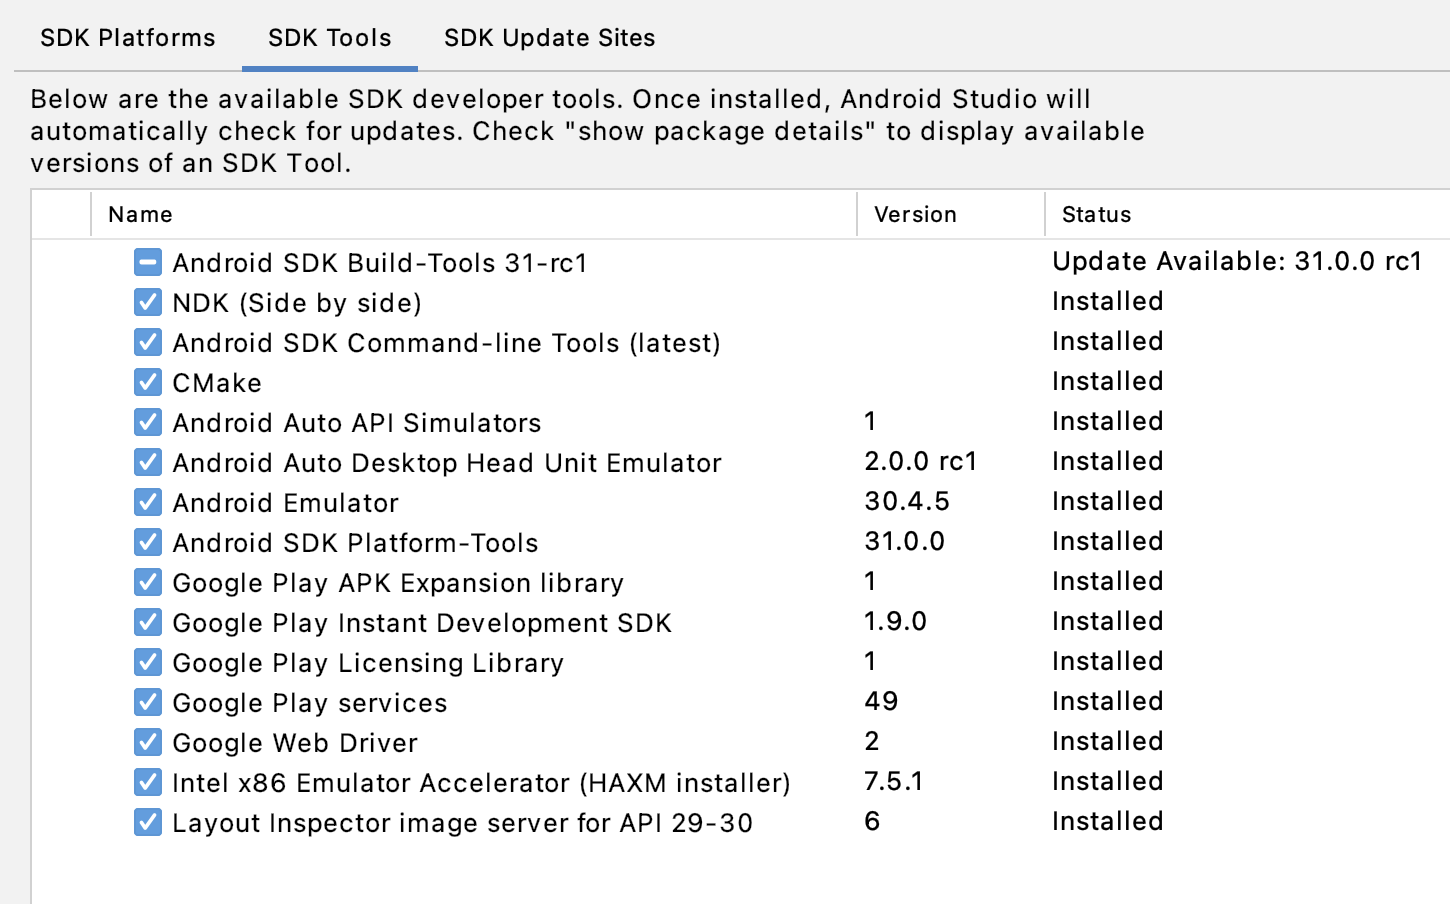Click 'Layout Inspector image server for API 29-30'
Screen dimensions: 1450x904
[x=462, y=823]
